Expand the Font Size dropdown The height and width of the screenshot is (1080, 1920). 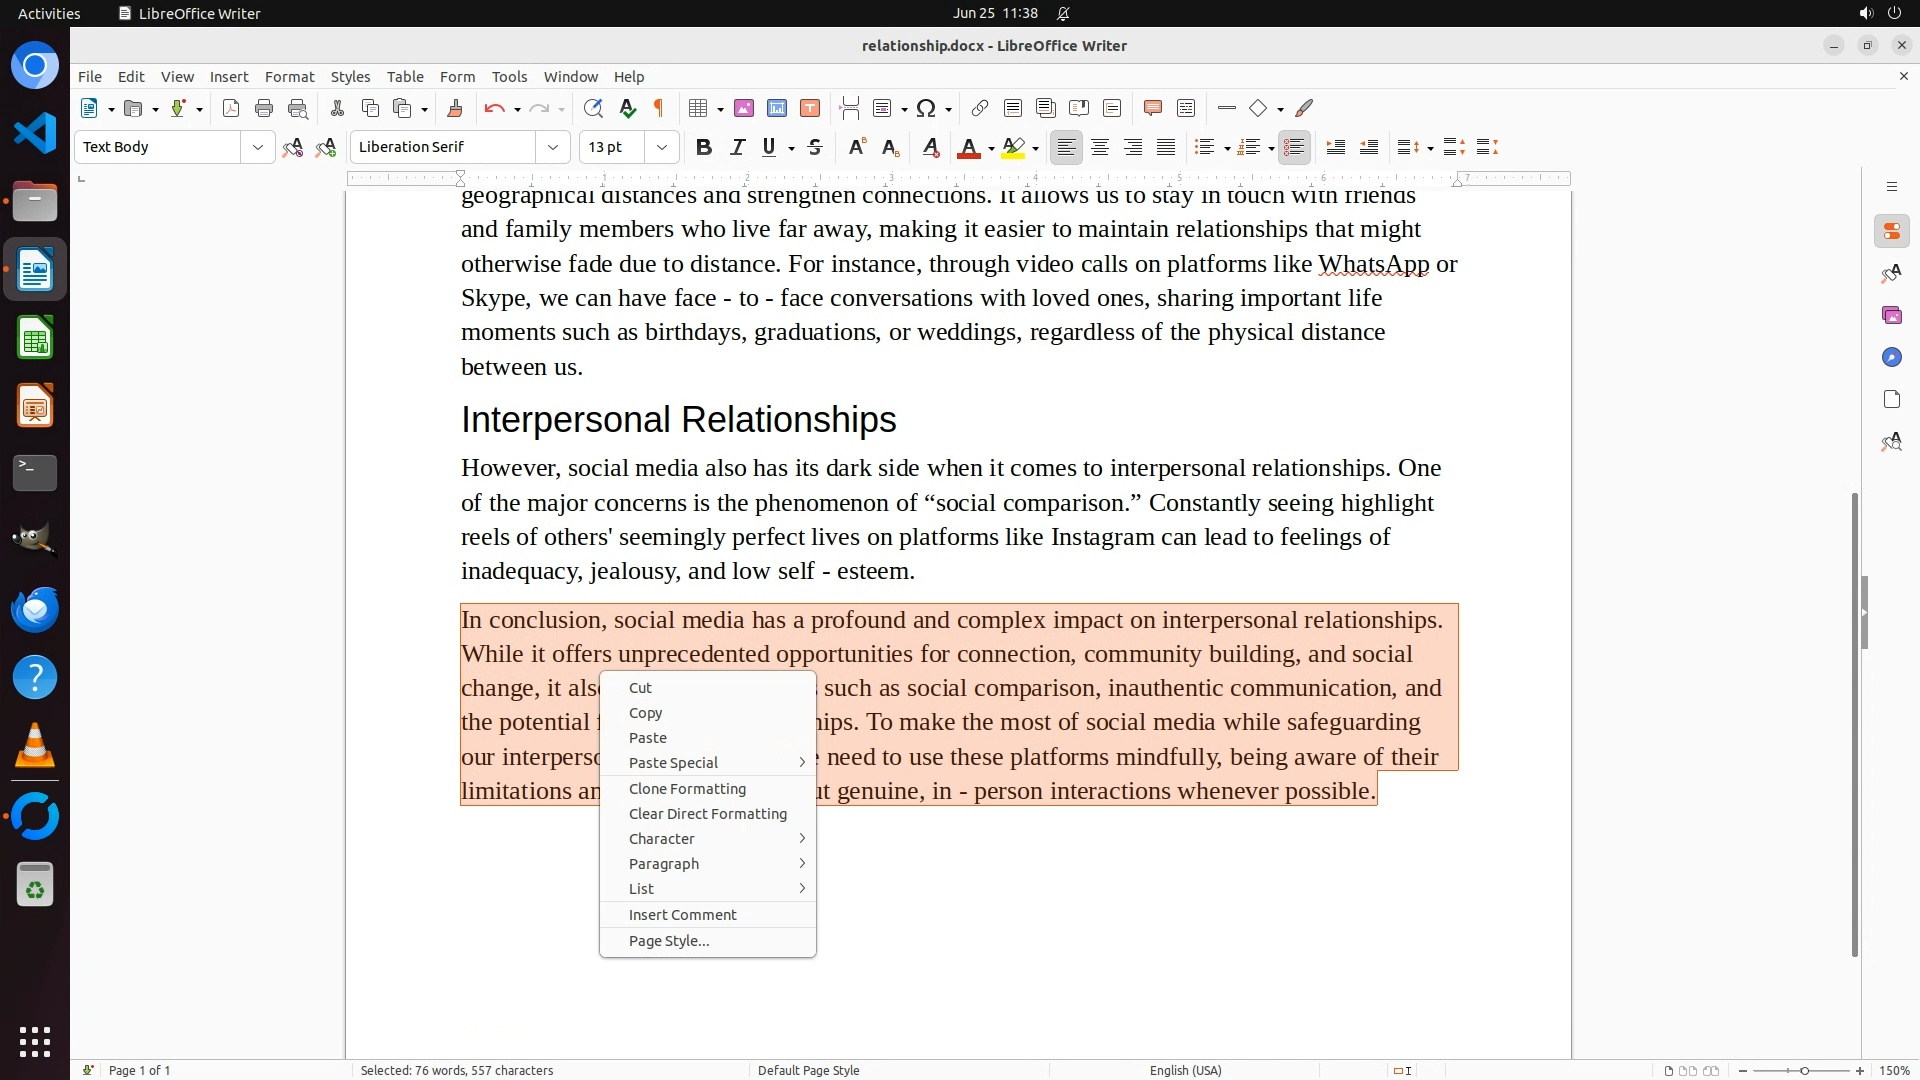(661, 147)
